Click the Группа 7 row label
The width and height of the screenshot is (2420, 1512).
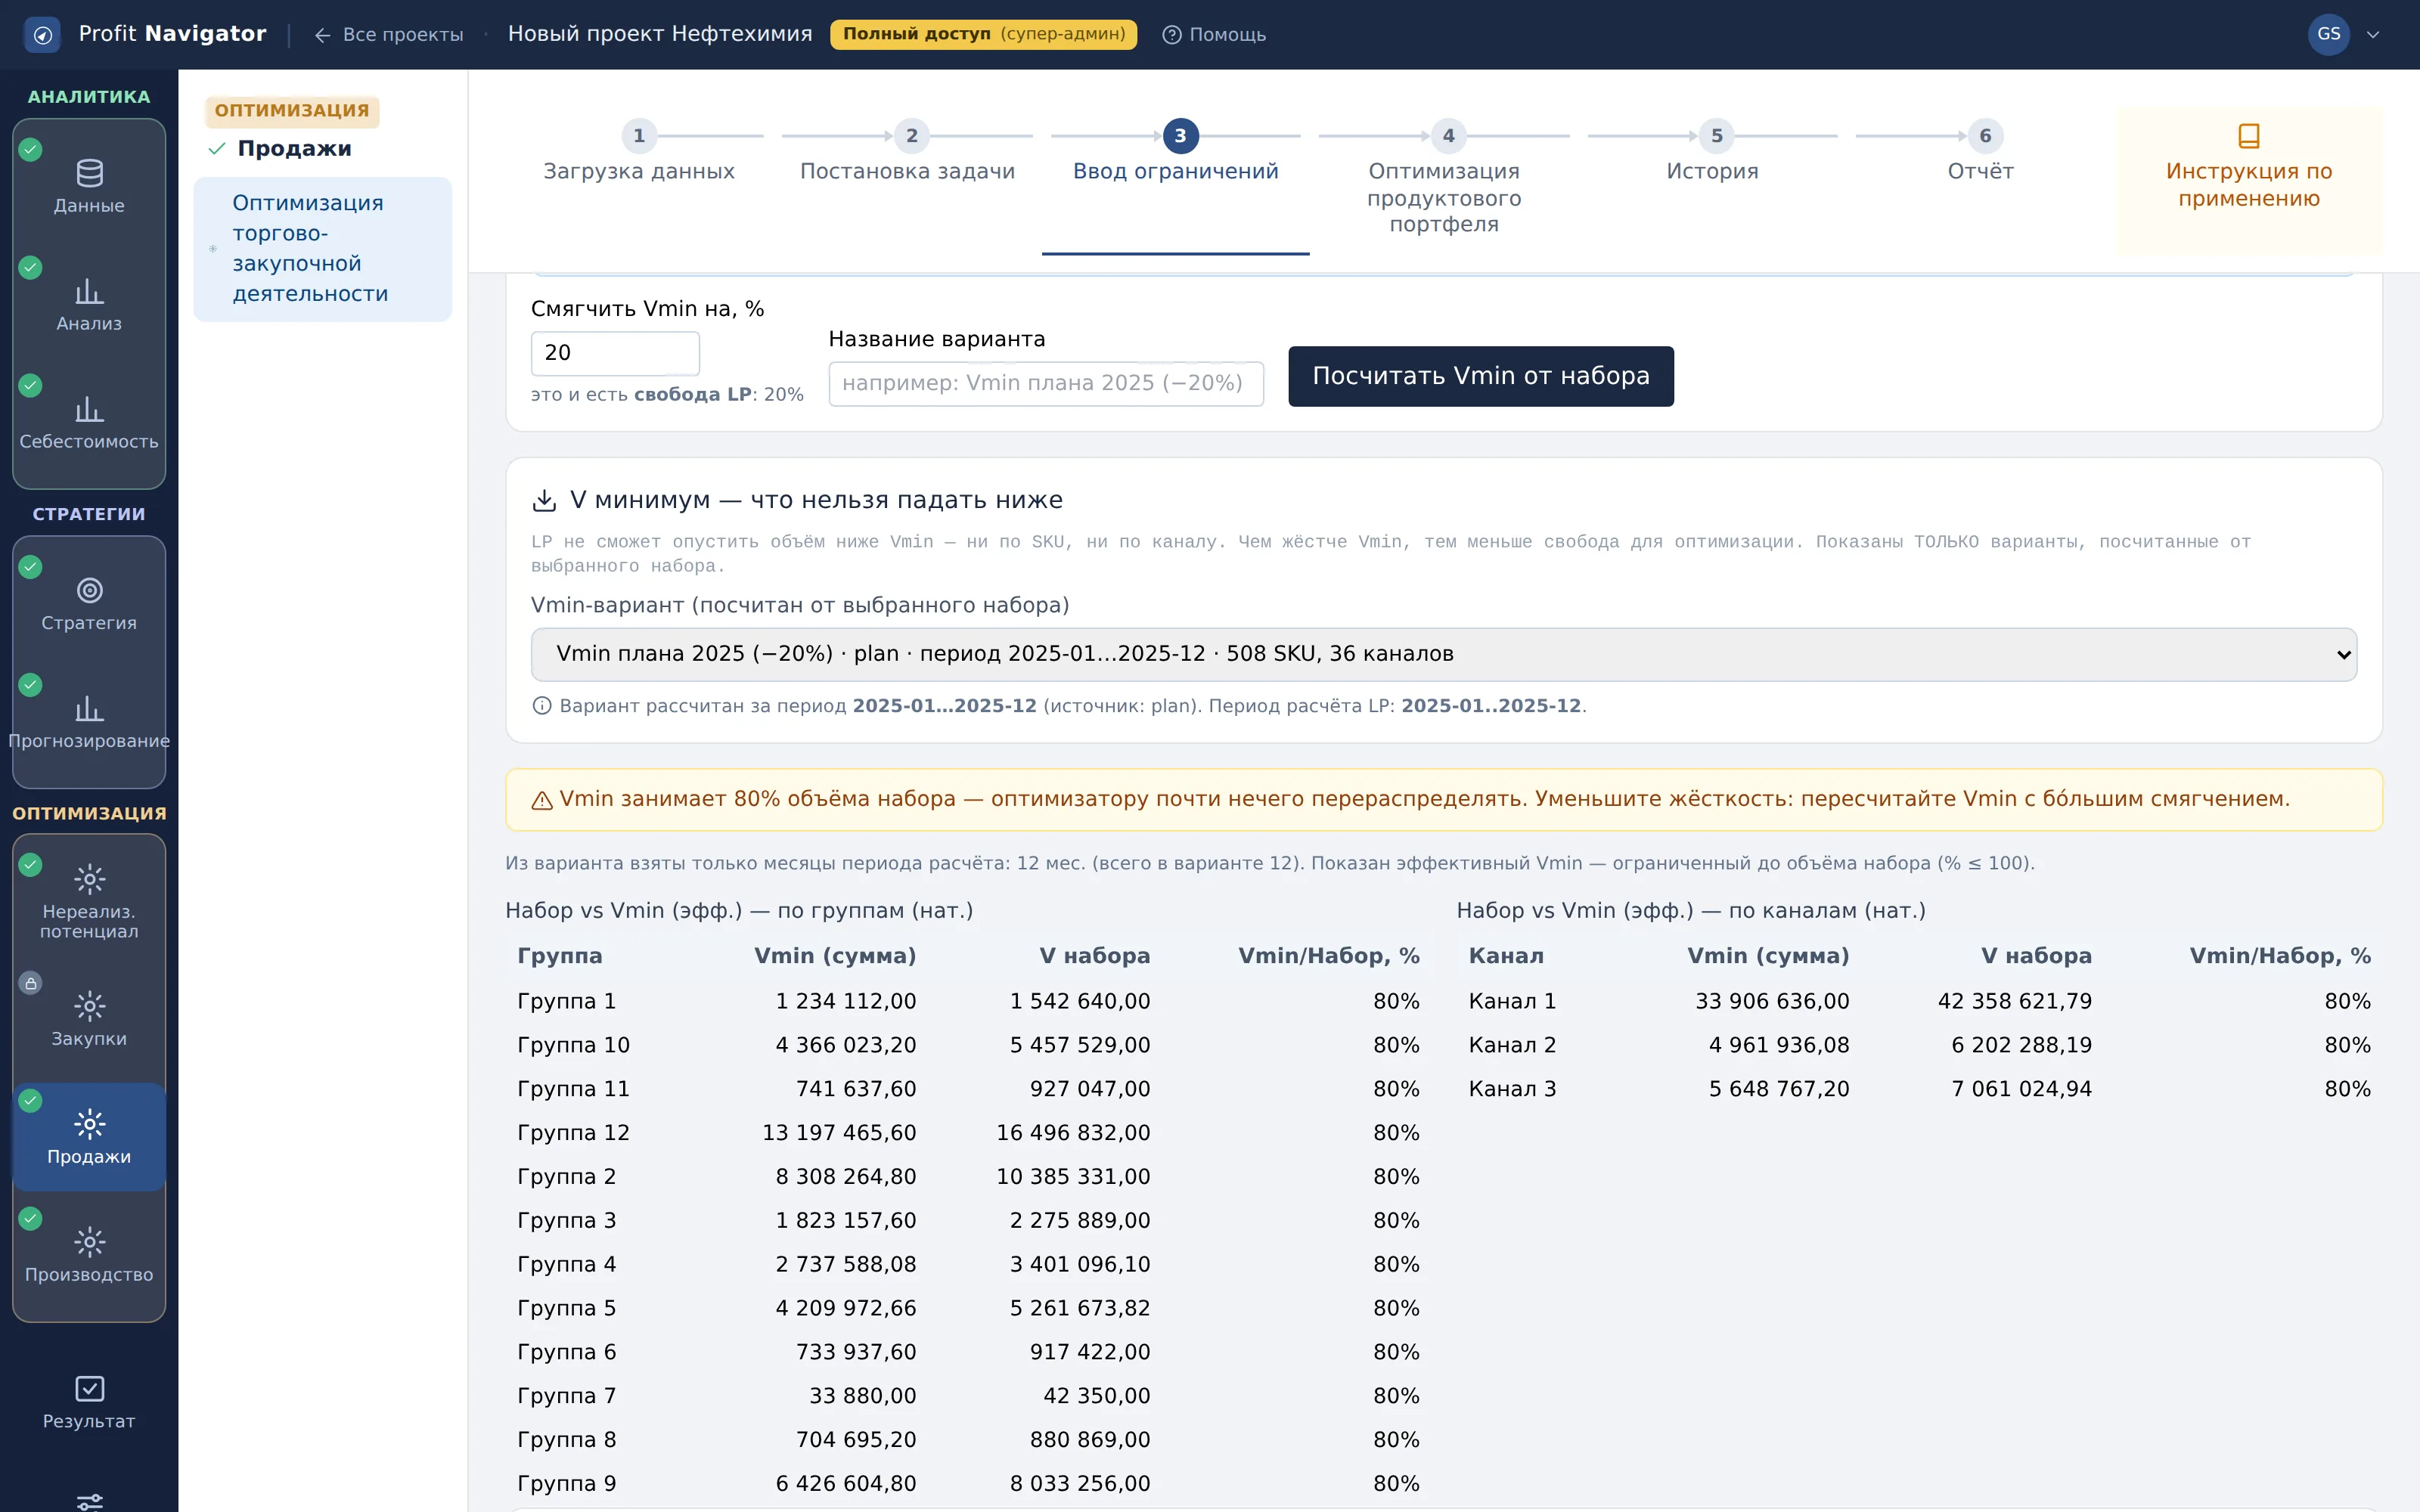pos(566,1396)
